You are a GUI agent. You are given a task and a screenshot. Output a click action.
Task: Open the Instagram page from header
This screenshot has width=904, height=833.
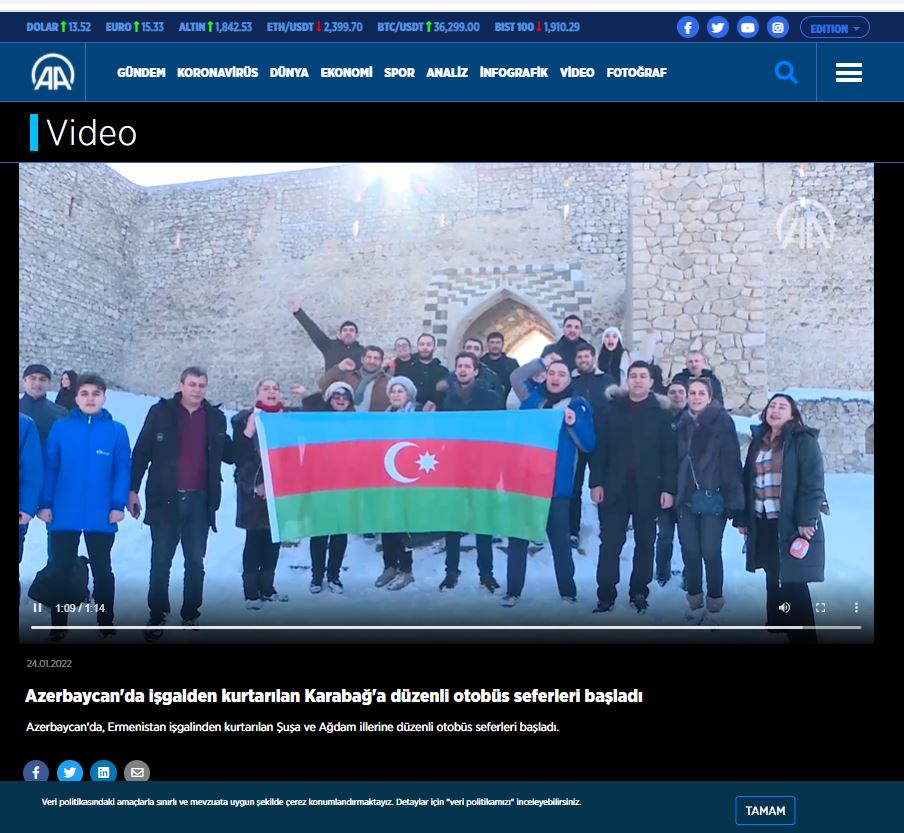point(778,28)
